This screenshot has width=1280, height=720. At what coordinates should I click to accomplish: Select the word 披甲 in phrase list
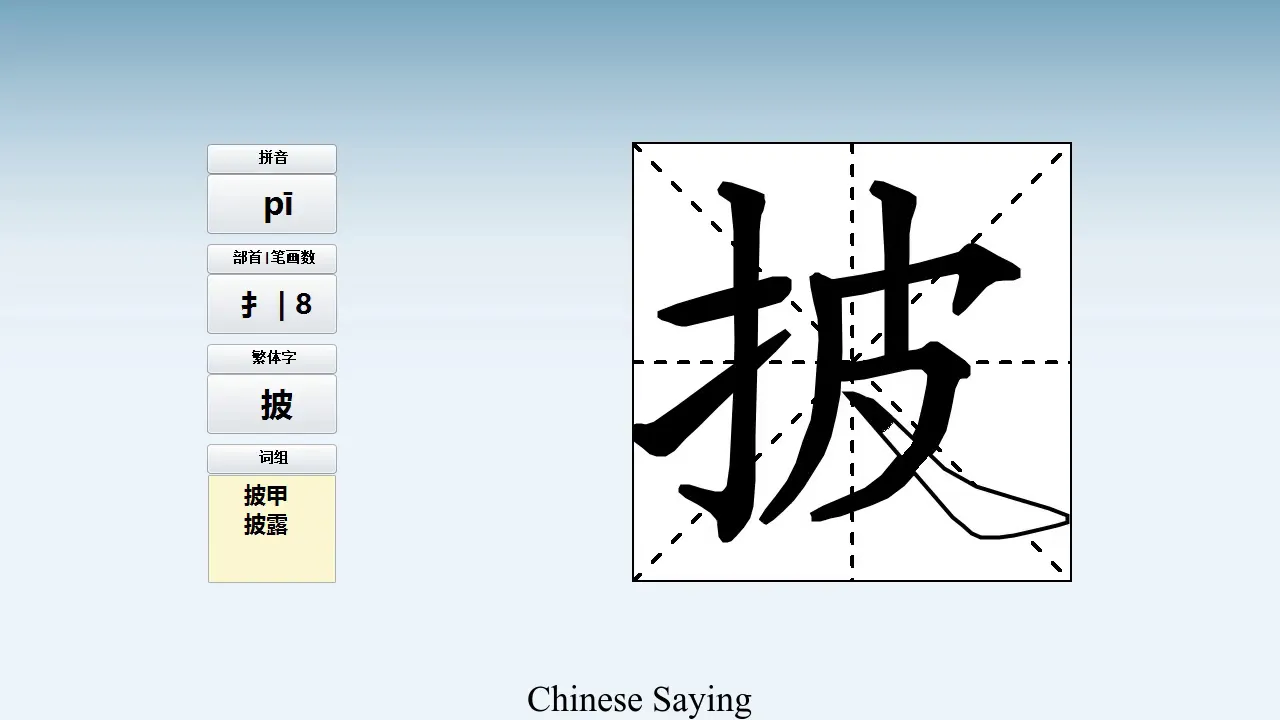coord(266,496)
